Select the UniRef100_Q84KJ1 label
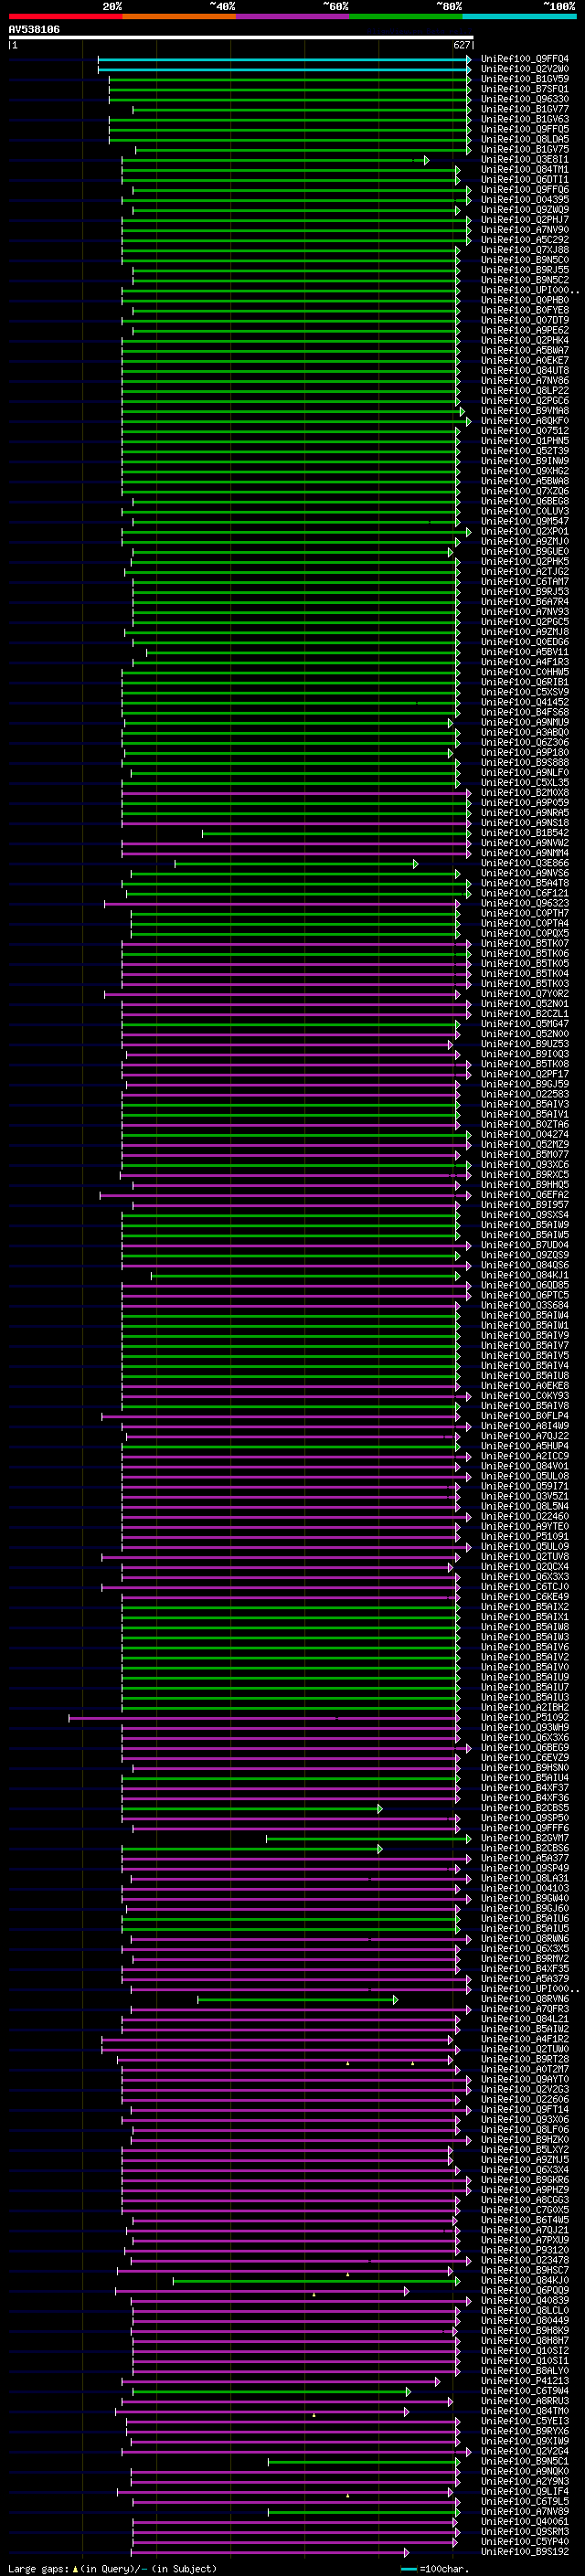The image size is (585, 2576). pyautogui.click(x=525, y=1275)
